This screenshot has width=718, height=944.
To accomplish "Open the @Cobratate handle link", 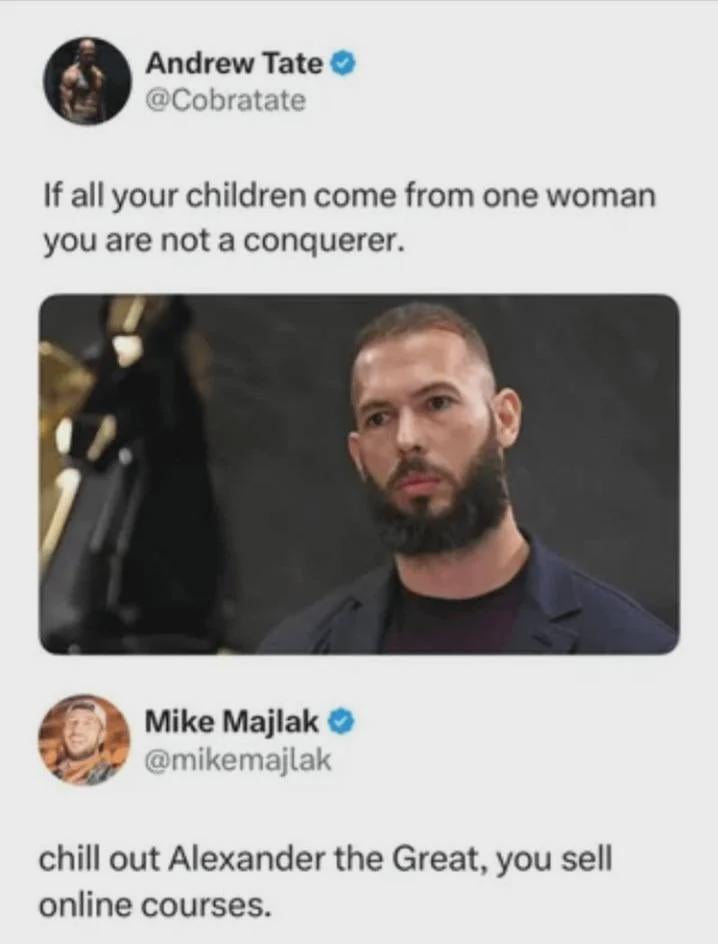I will (226, 100).
